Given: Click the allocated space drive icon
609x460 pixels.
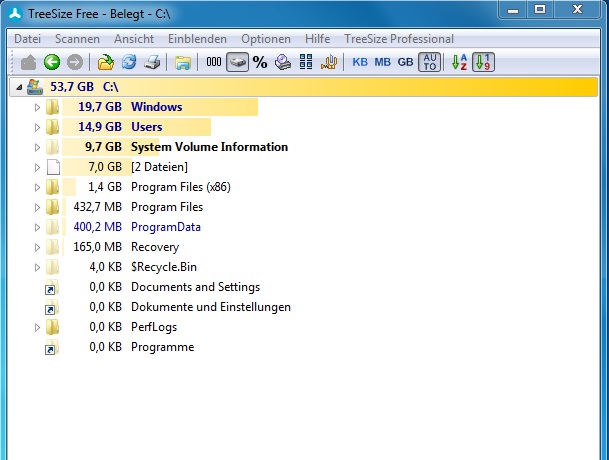Looking at the screenshot, I should 237,62.
